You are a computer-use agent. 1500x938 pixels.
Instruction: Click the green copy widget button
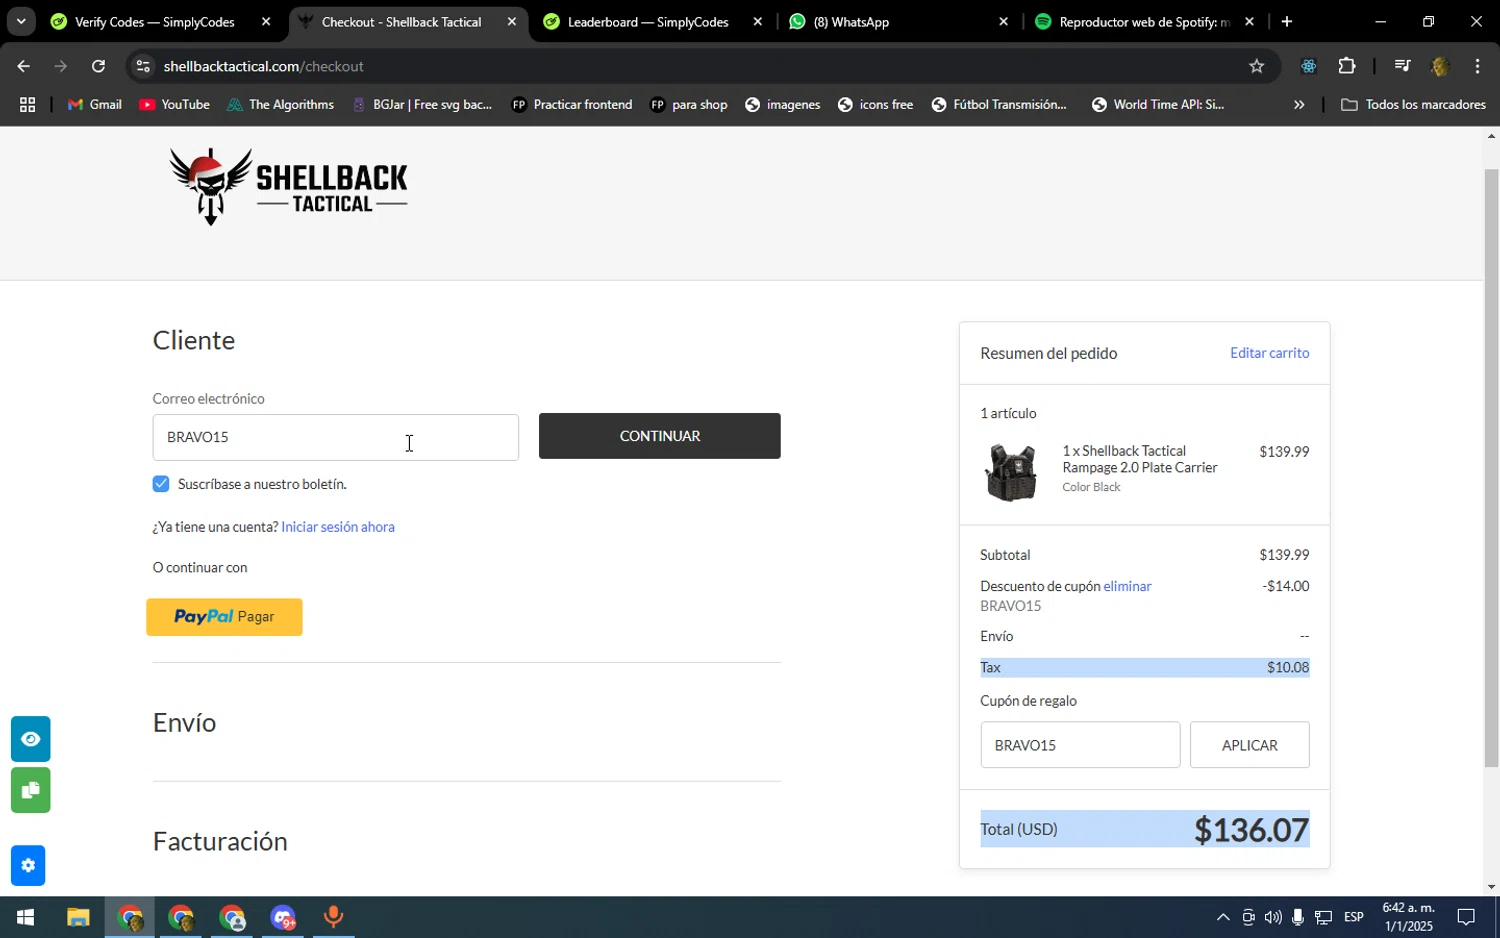click(x=31, y=790)
